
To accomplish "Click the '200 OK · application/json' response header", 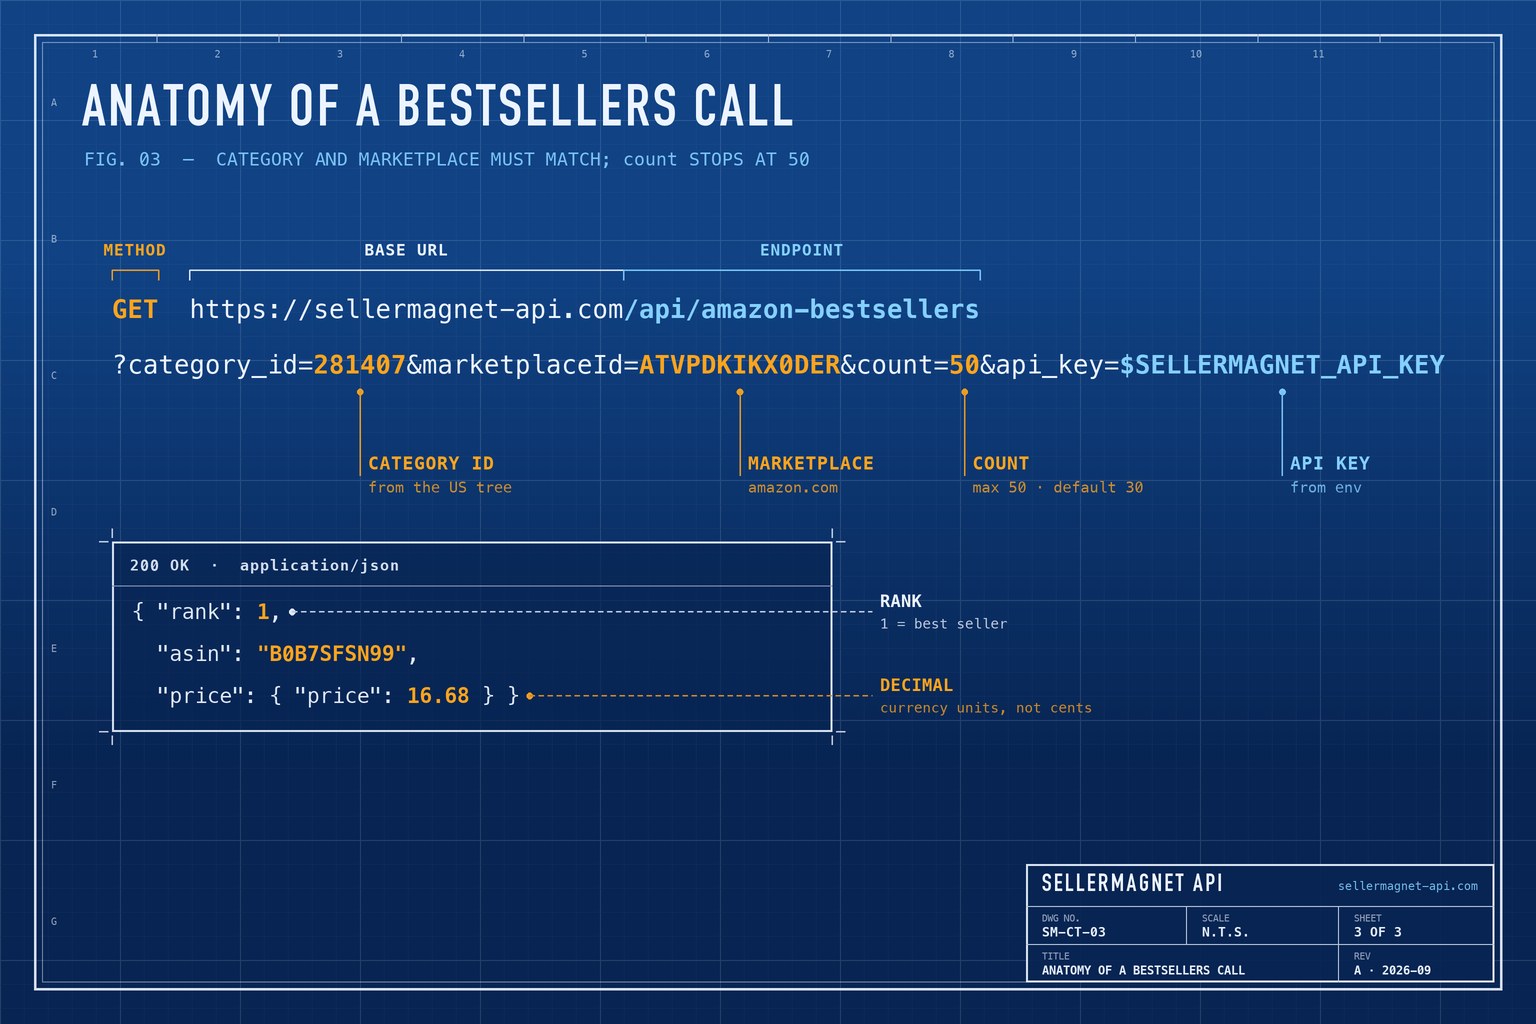I will tap(265, 565).
